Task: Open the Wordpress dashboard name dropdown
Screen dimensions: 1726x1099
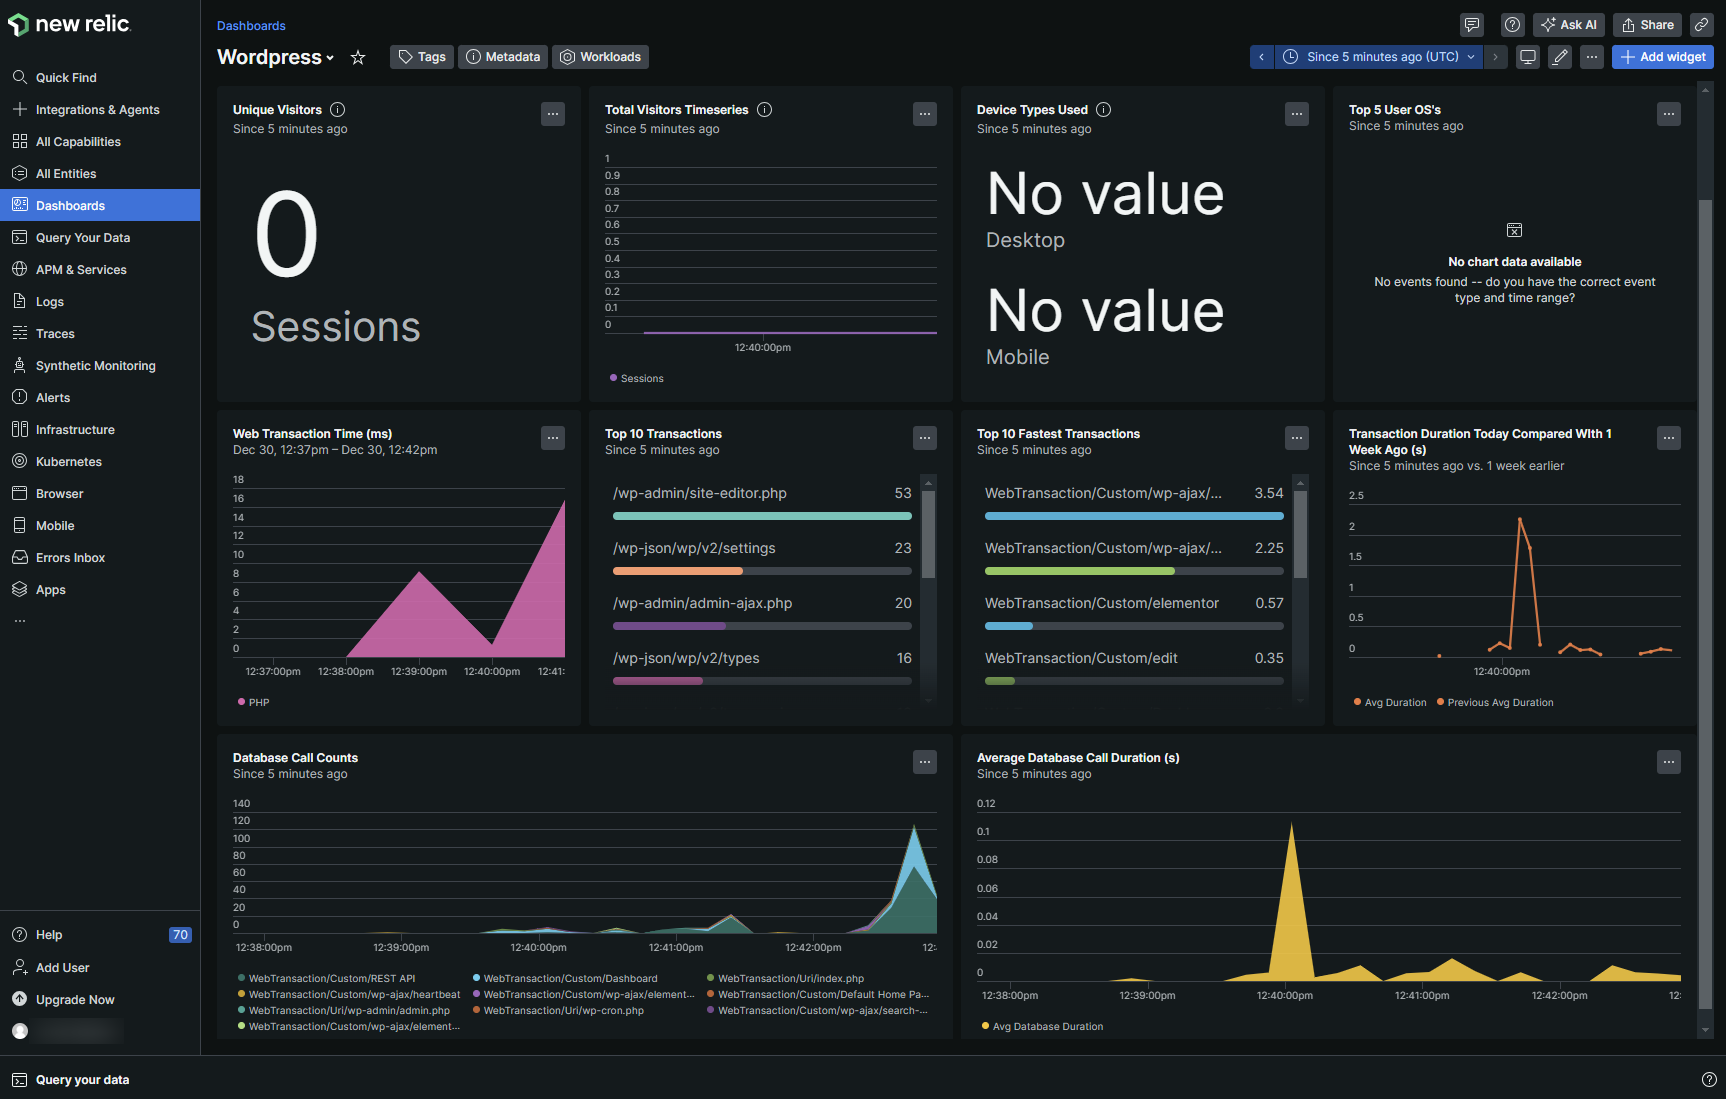Action: 330,57
